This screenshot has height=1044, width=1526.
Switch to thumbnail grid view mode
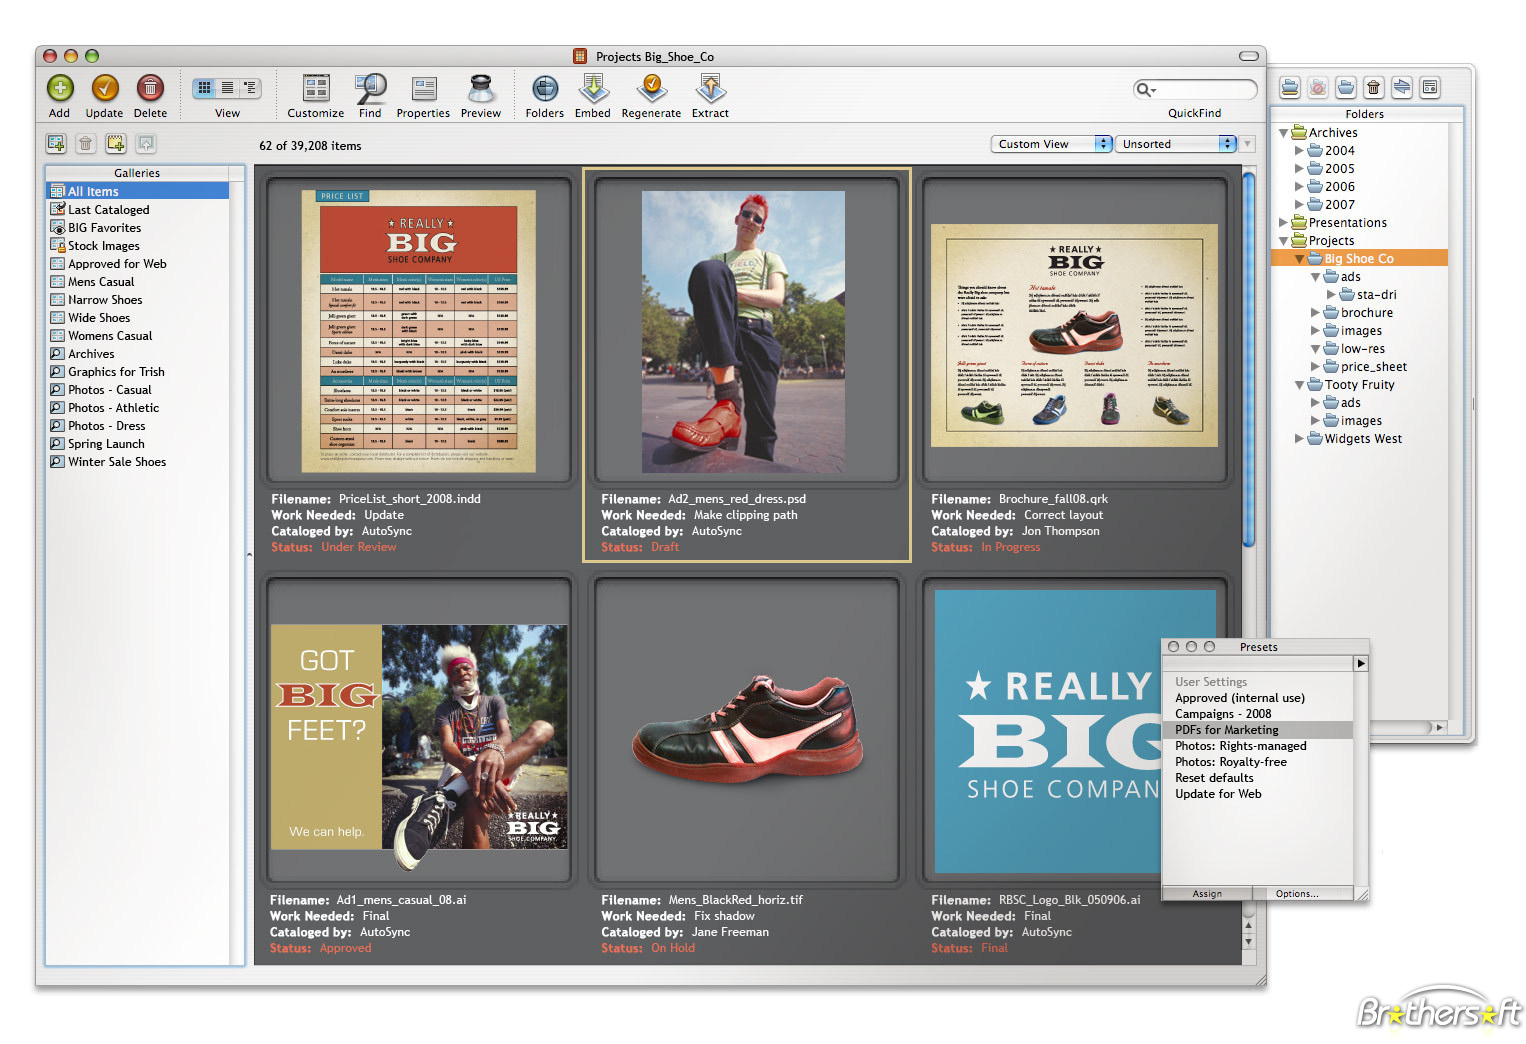205,88
